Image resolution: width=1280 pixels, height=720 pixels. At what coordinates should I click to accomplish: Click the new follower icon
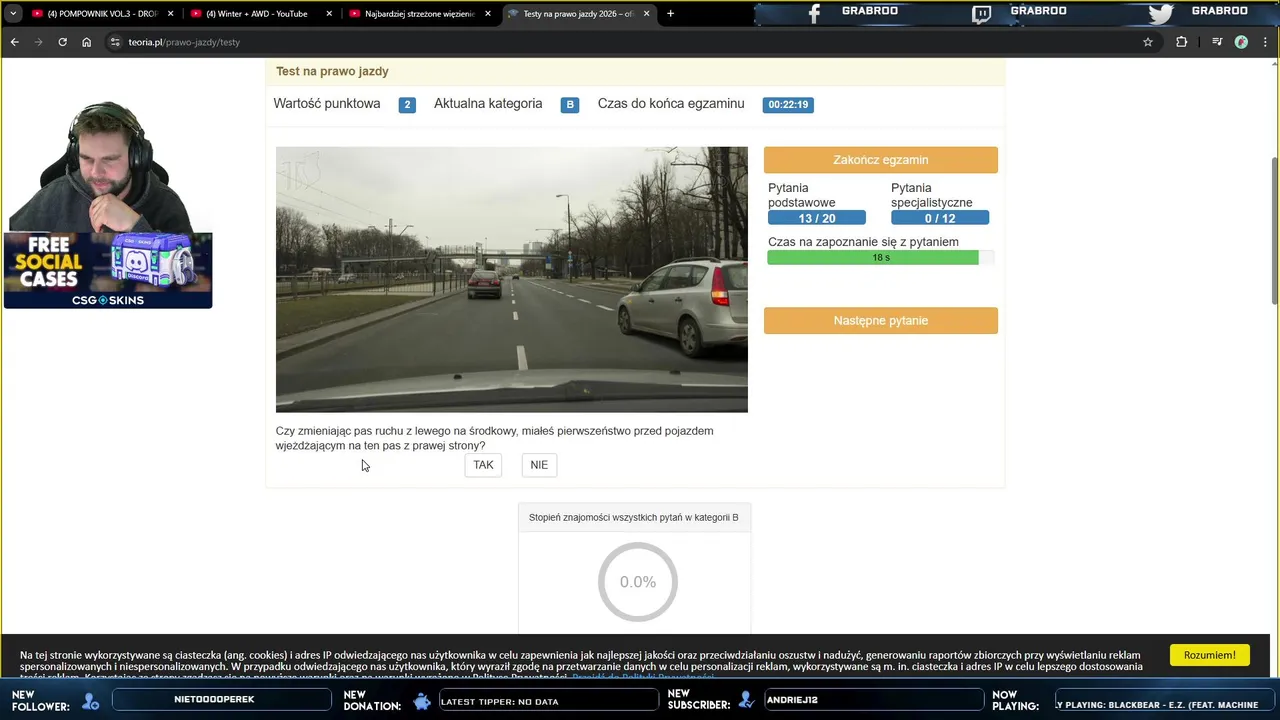click(x=90, y=701)
